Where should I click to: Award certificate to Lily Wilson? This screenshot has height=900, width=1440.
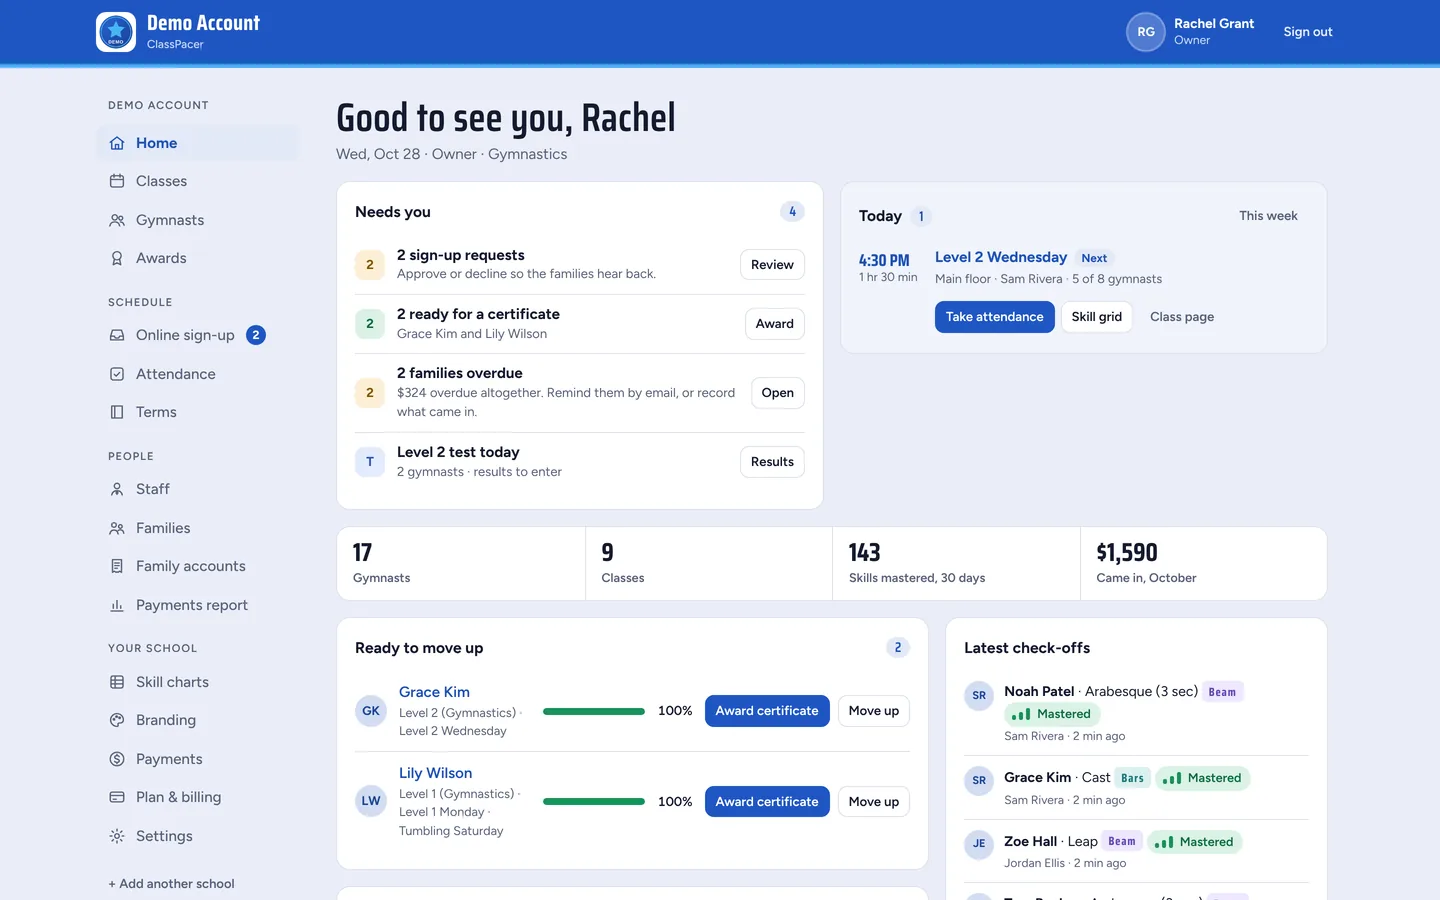point(767,801)
